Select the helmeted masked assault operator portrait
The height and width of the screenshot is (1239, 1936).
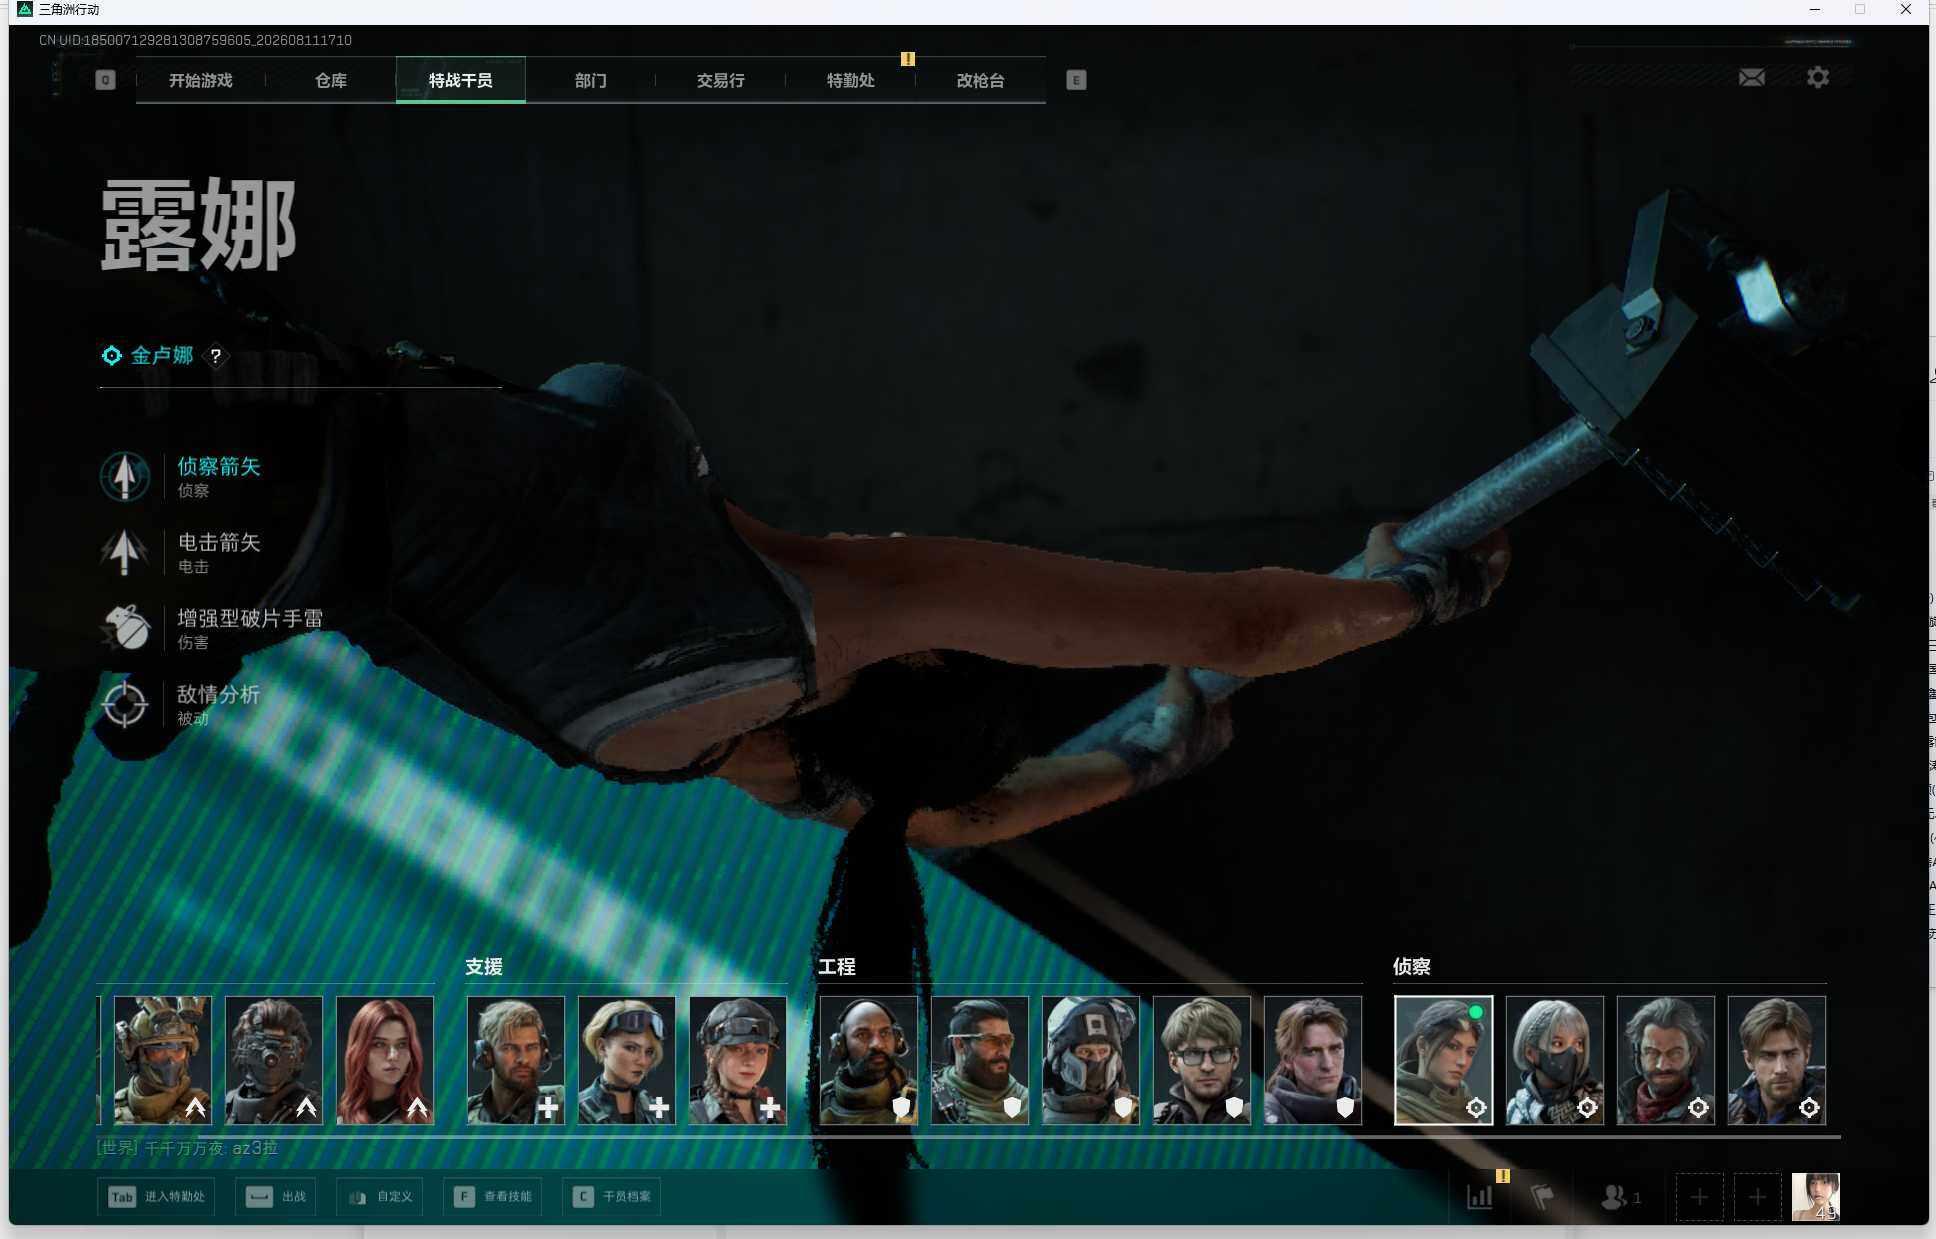click(x=162, y=1060)
